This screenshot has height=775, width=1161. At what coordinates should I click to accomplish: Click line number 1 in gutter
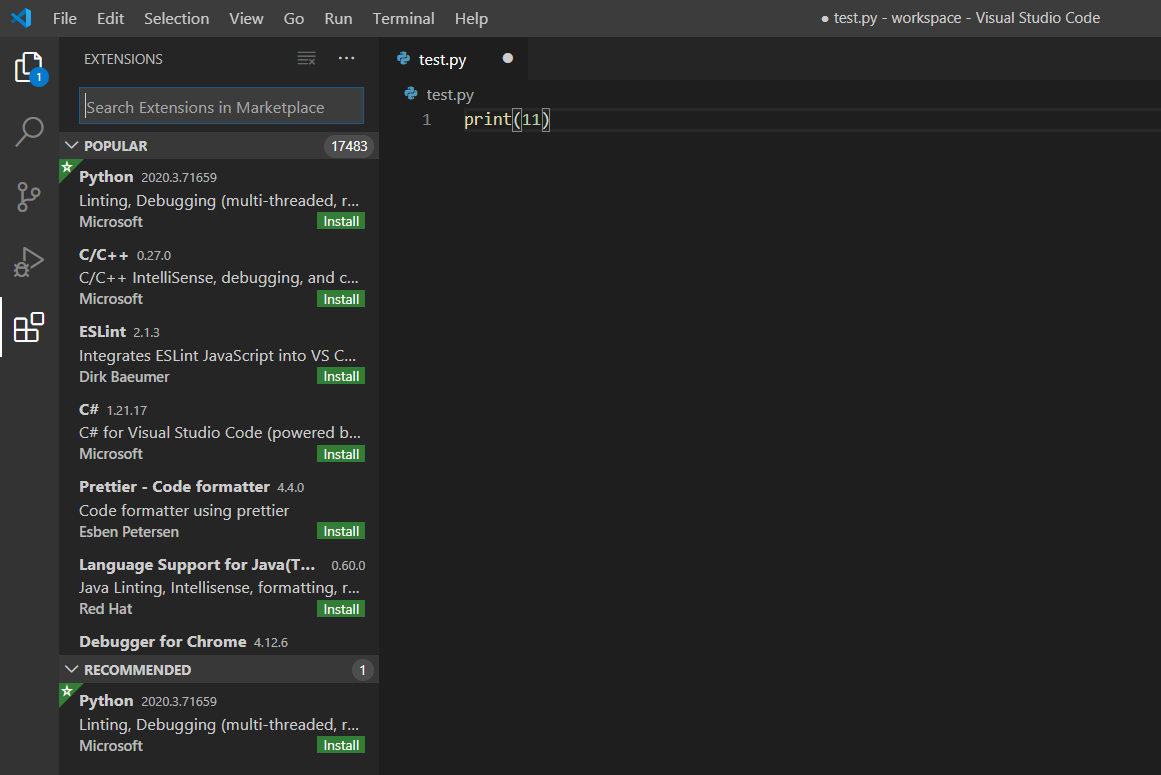point(426,120)
